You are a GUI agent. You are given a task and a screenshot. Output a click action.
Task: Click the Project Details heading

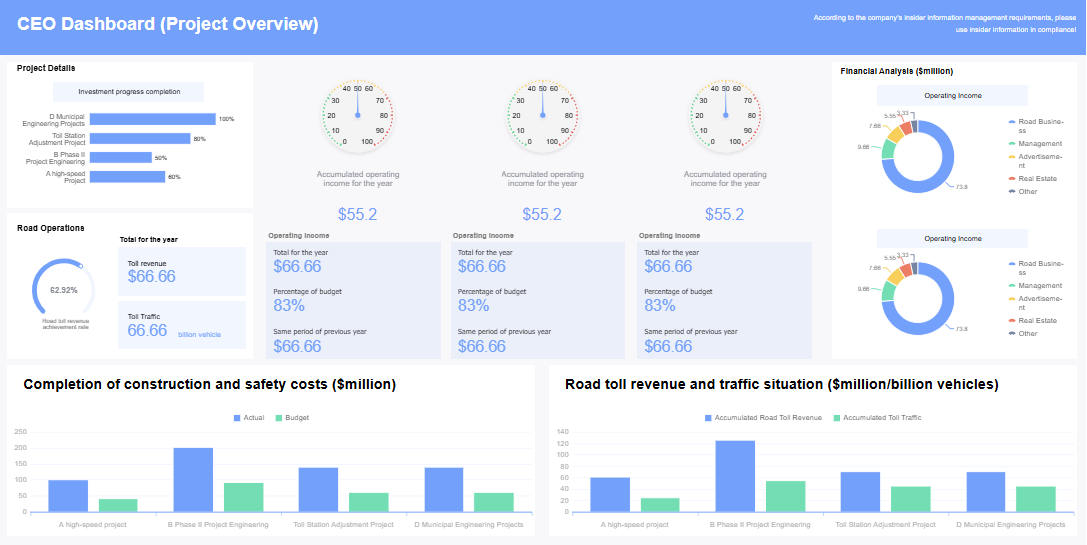click(46, 69)
